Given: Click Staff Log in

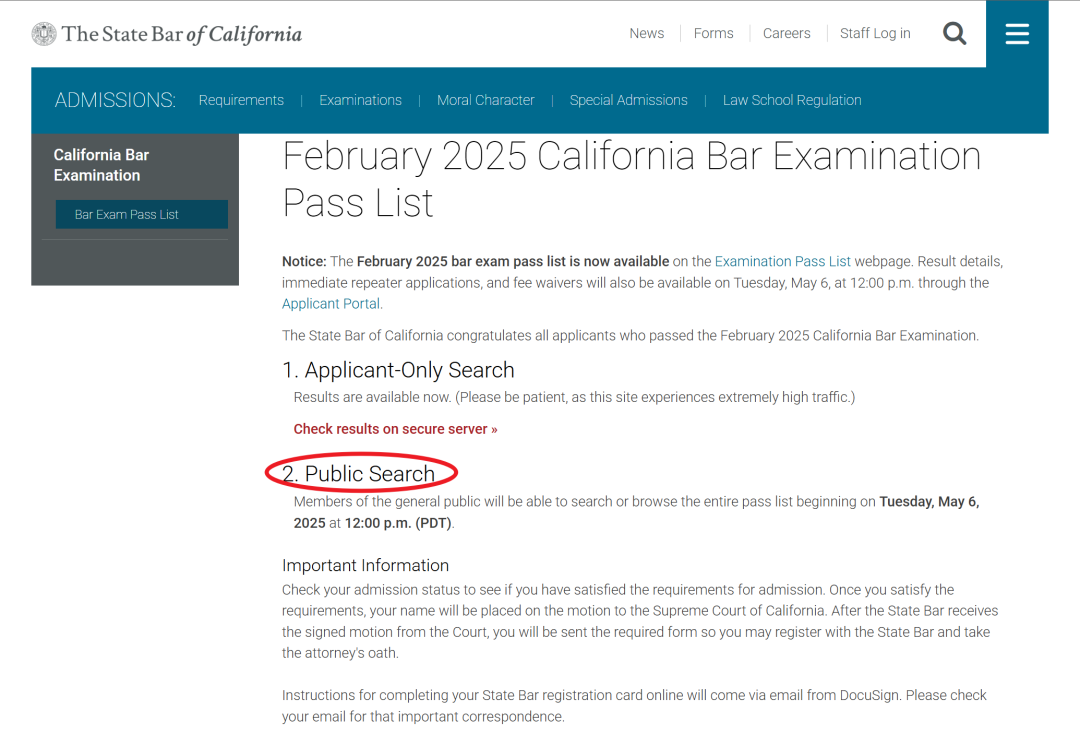Looking at the screenshot, I should [875, 33].
